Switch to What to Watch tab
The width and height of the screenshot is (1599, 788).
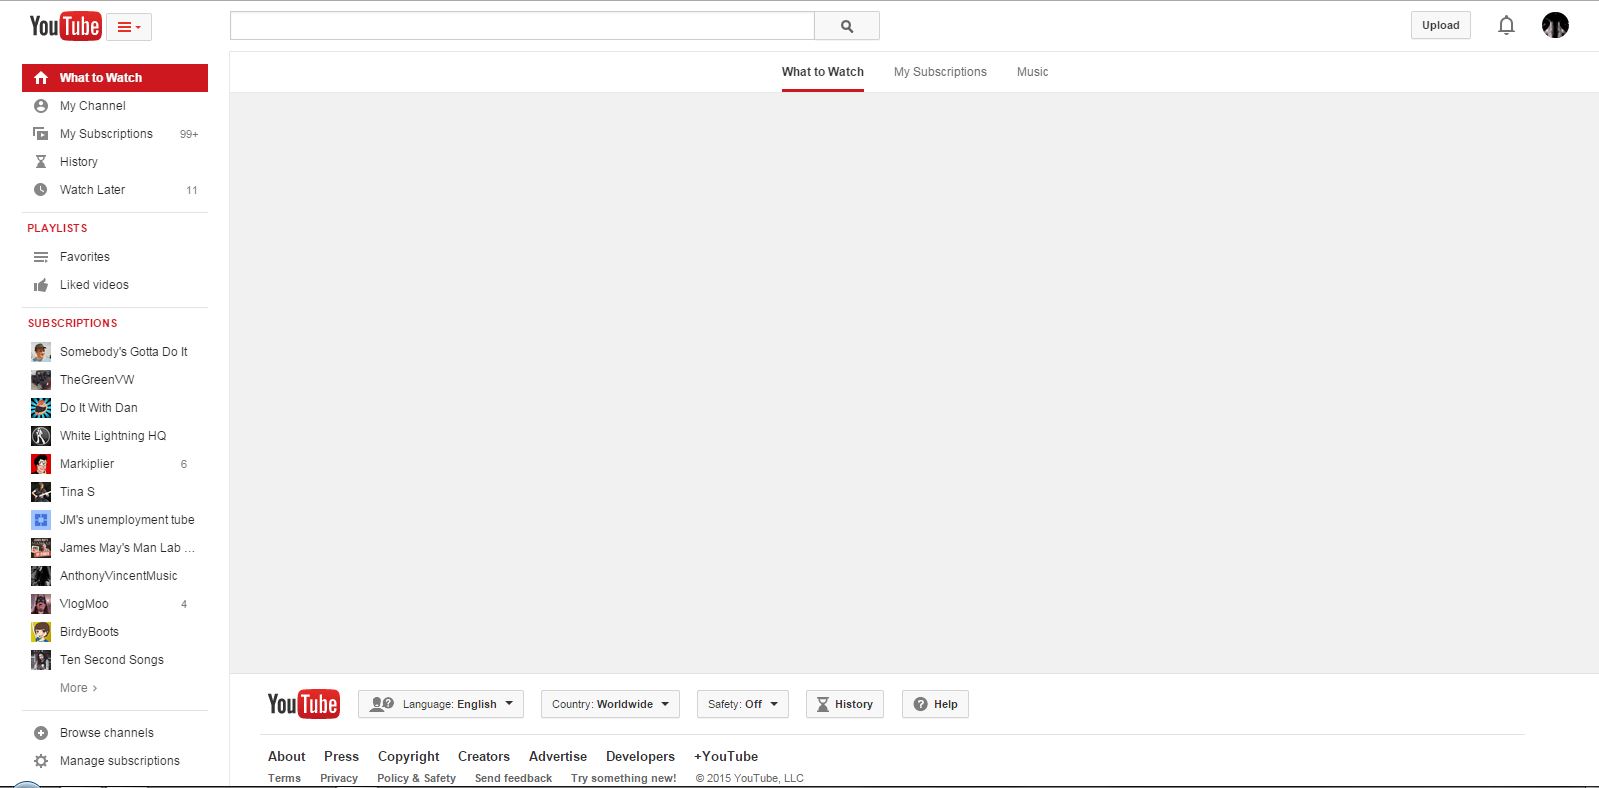point(823,72)
